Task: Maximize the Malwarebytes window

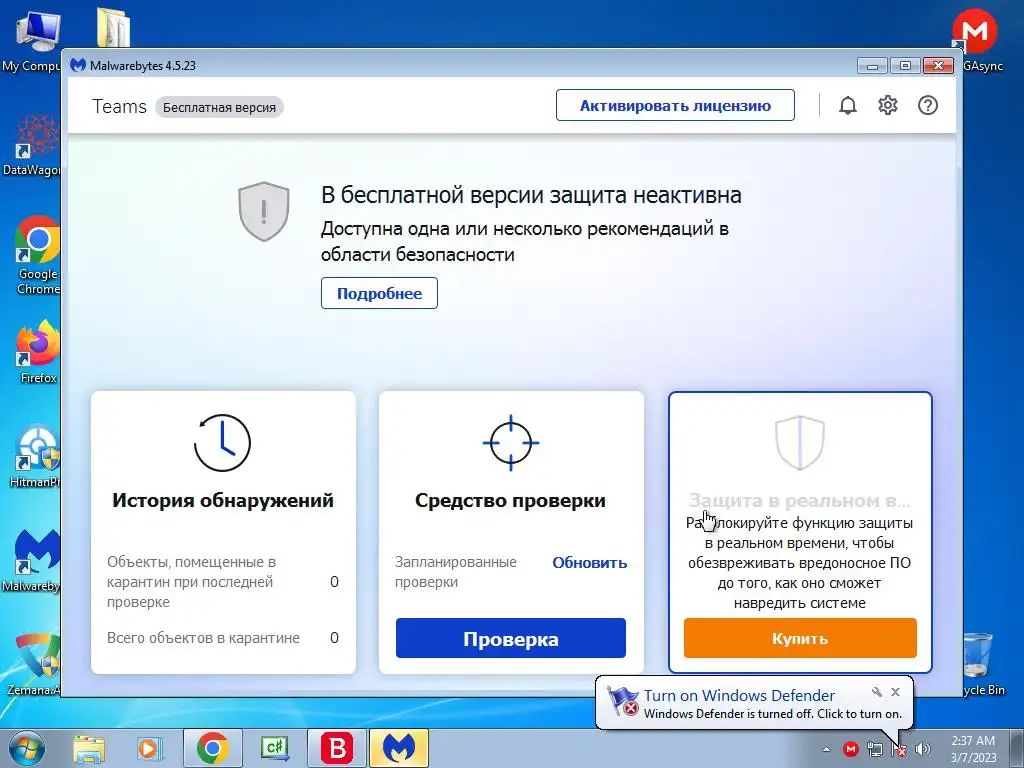Action: coord(905,65)
